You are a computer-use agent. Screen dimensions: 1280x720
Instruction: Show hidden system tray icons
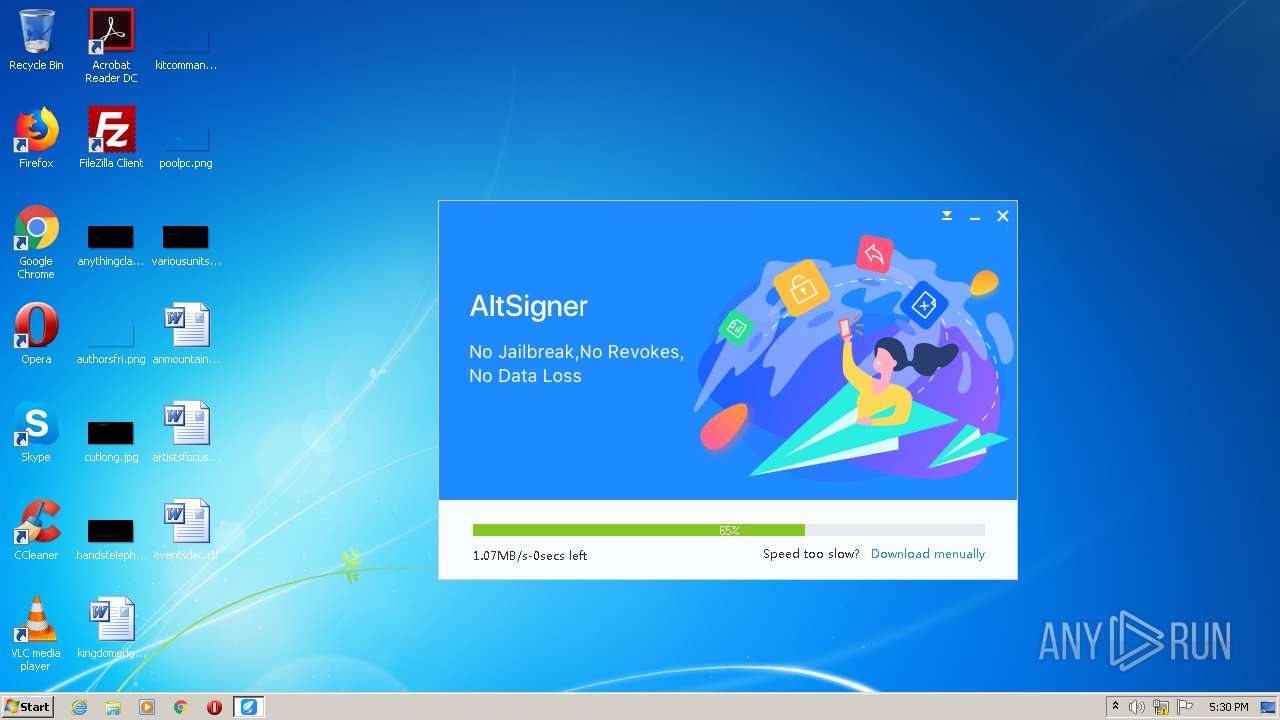pyautogui.click(x=1116, y=707)
